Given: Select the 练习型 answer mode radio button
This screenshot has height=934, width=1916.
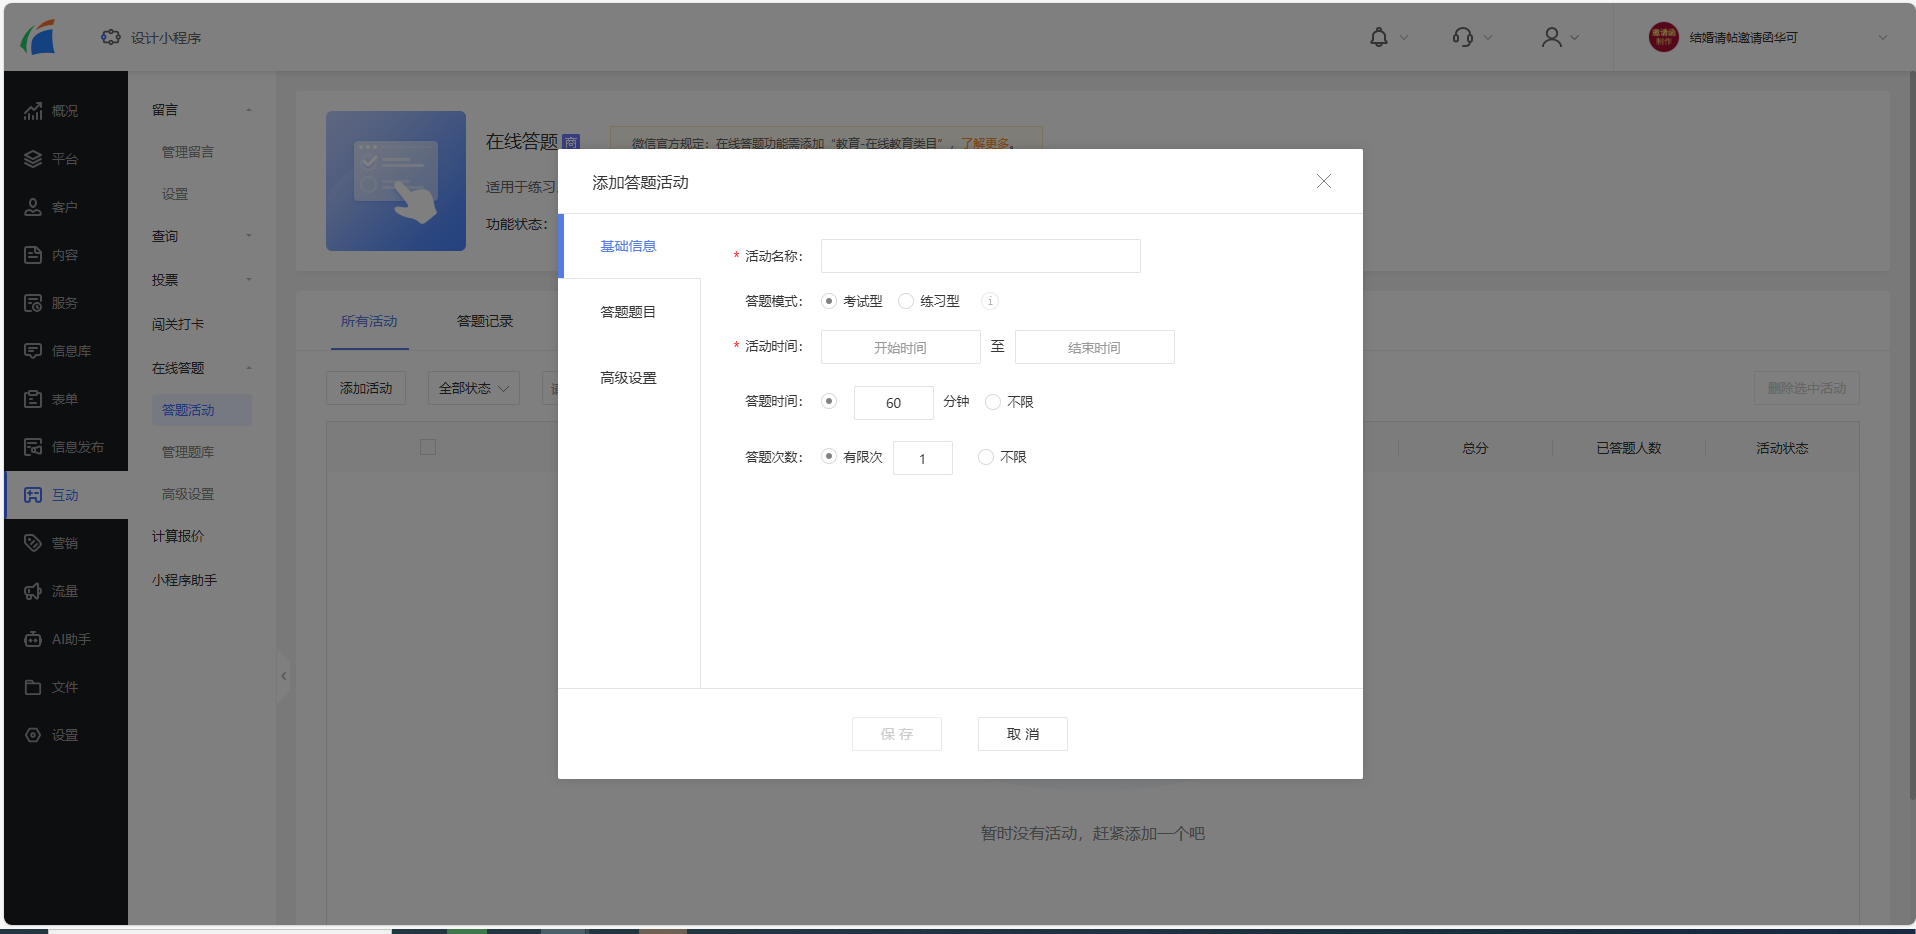Looking at the screenshot, I should pyautogui.click(x=906, y=300).
